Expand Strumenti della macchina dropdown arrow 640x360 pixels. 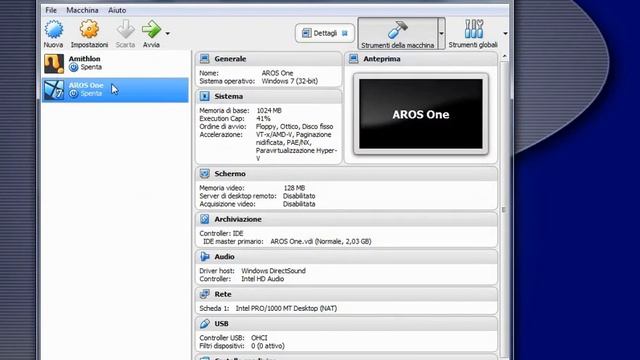(441, 33)
